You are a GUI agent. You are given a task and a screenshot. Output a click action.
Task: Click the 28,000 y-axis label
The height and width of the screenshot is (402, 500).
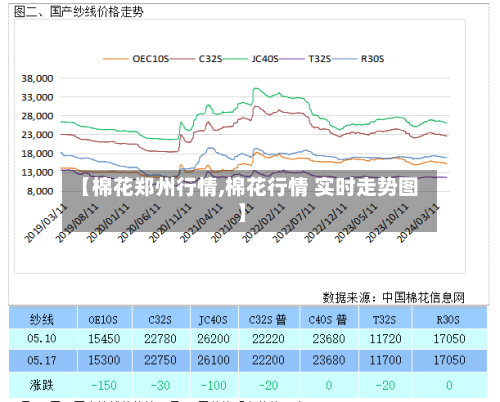[x=37, y=116]
